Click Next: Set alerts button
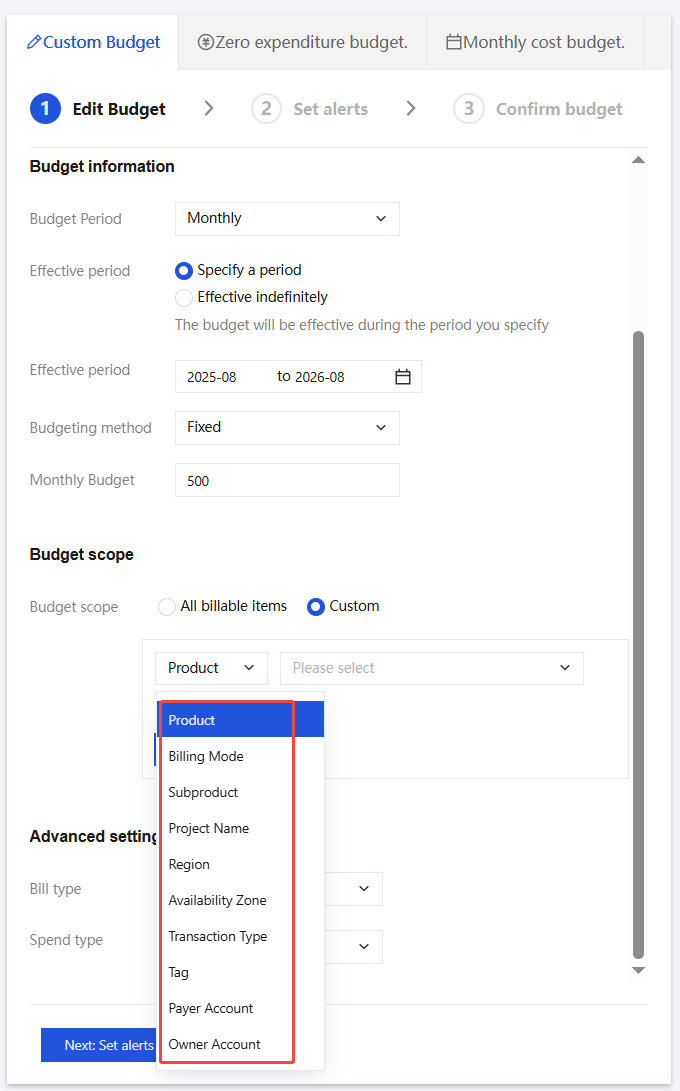Image resolution: width=680 pixels, height=1091 pixels. click(x=98, y=1045)
